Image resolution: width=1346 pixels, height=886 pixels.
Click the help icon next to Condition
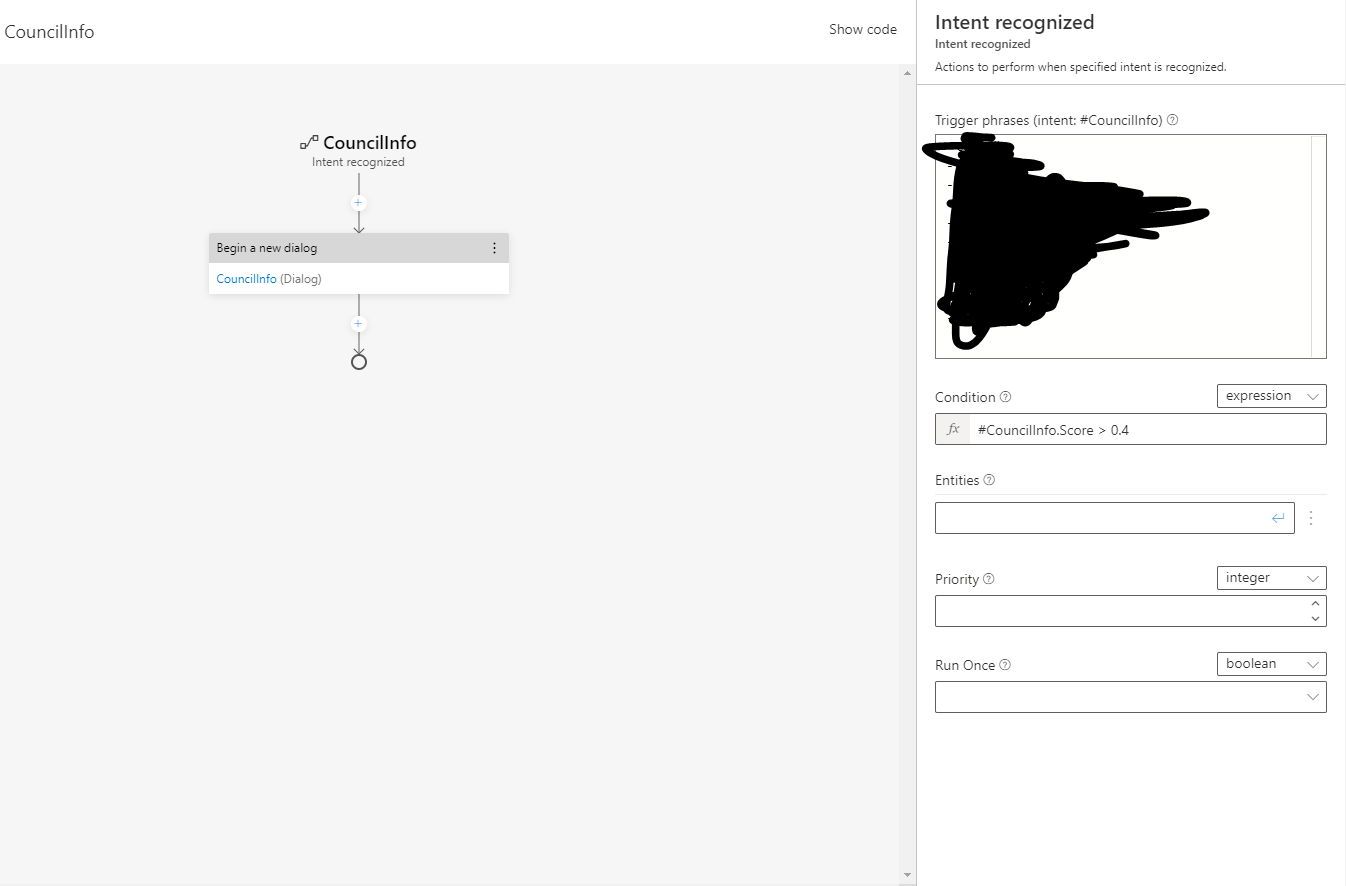coord(1005,396)
